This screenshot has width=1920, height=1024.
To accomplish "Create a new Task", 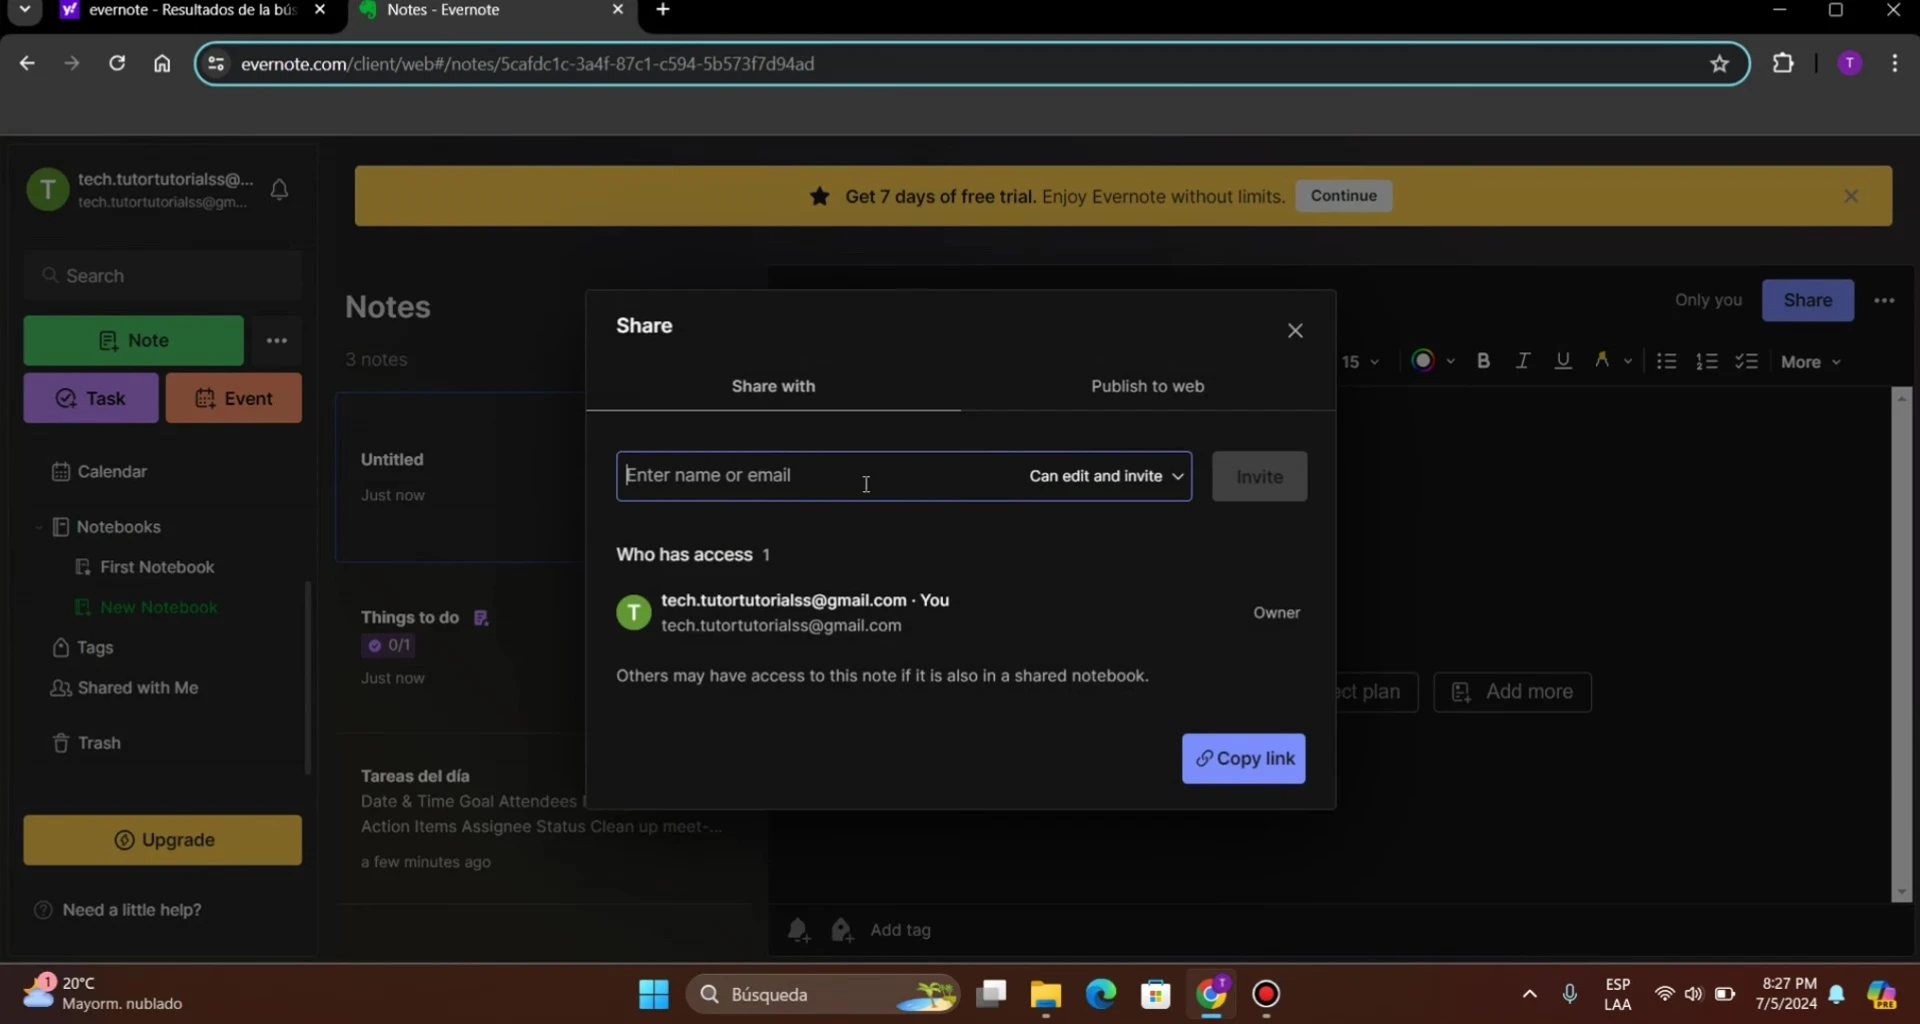I will coord(91,398).
